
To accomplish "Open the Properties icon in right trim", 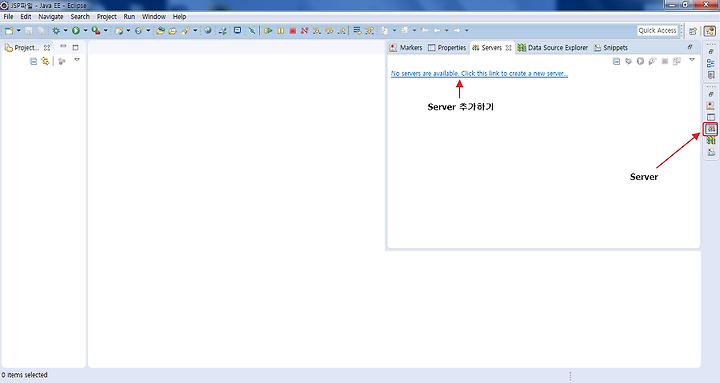I will click(711, 117).
